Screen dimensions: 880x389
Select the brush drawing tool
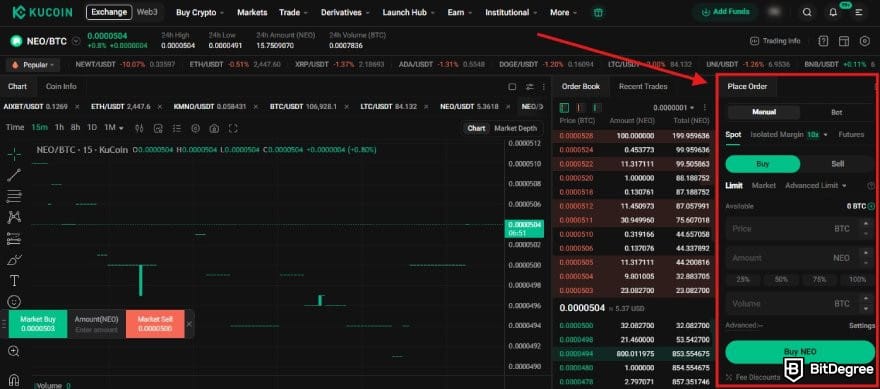coord(14,259)
